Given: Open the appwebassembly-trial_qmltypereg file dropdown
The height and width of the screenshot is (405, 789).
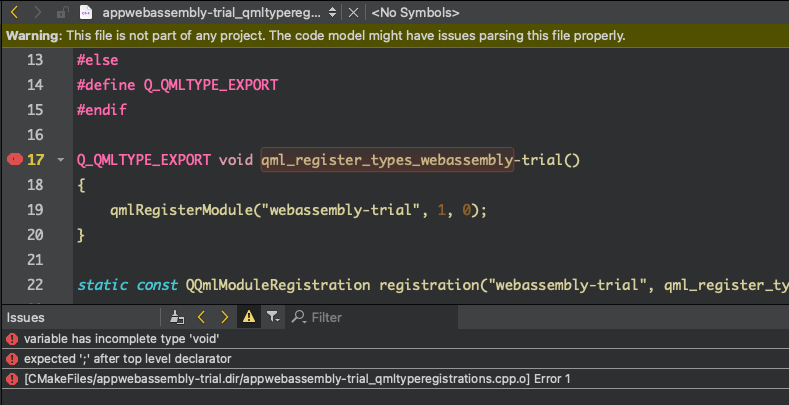Looking at the screenshot, I should (x=219, y=13).
